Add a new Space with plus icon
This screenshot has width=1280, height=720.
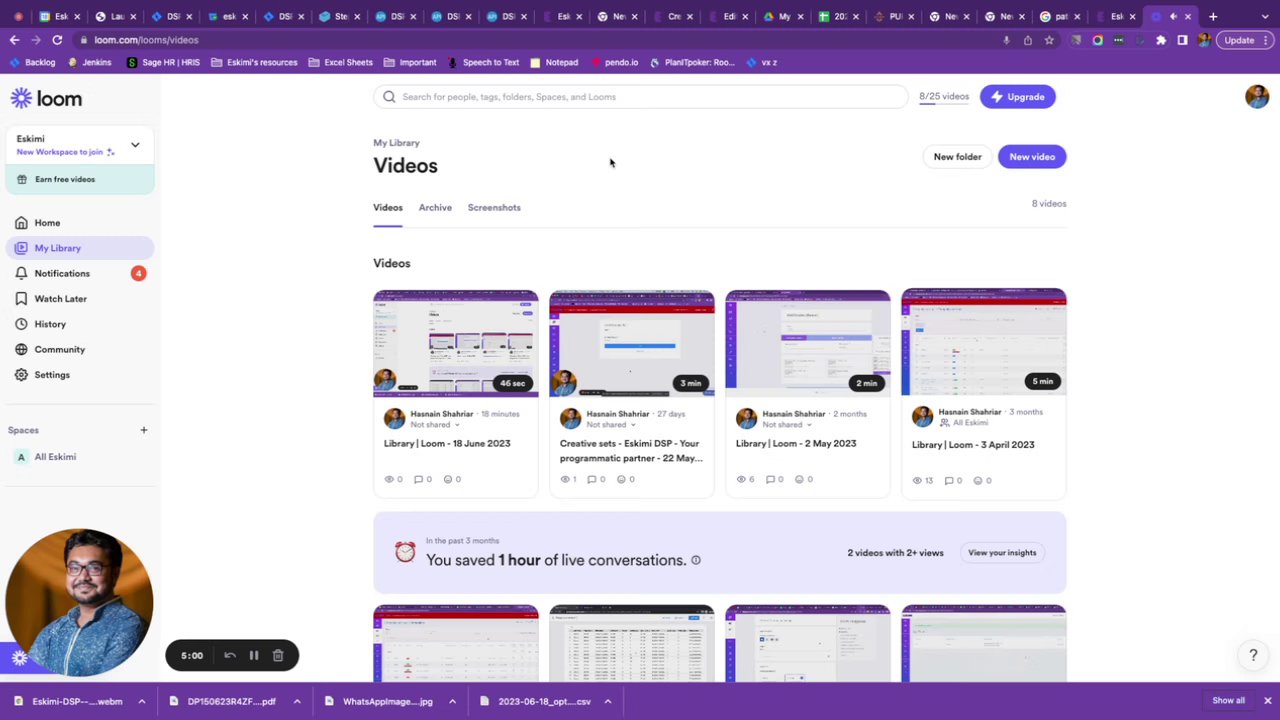[143, 430]
